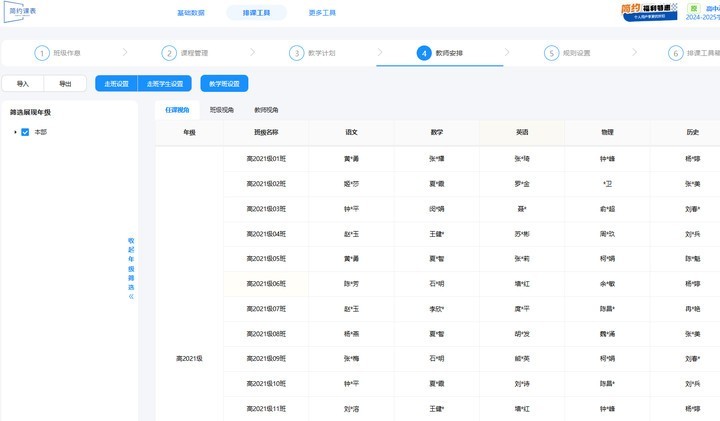The height and width of the screenshot is (421, 720).
Task: Collapse the grade filter panel 收起年级筛选
Action: pyautogui.click(x=130, y=268)
